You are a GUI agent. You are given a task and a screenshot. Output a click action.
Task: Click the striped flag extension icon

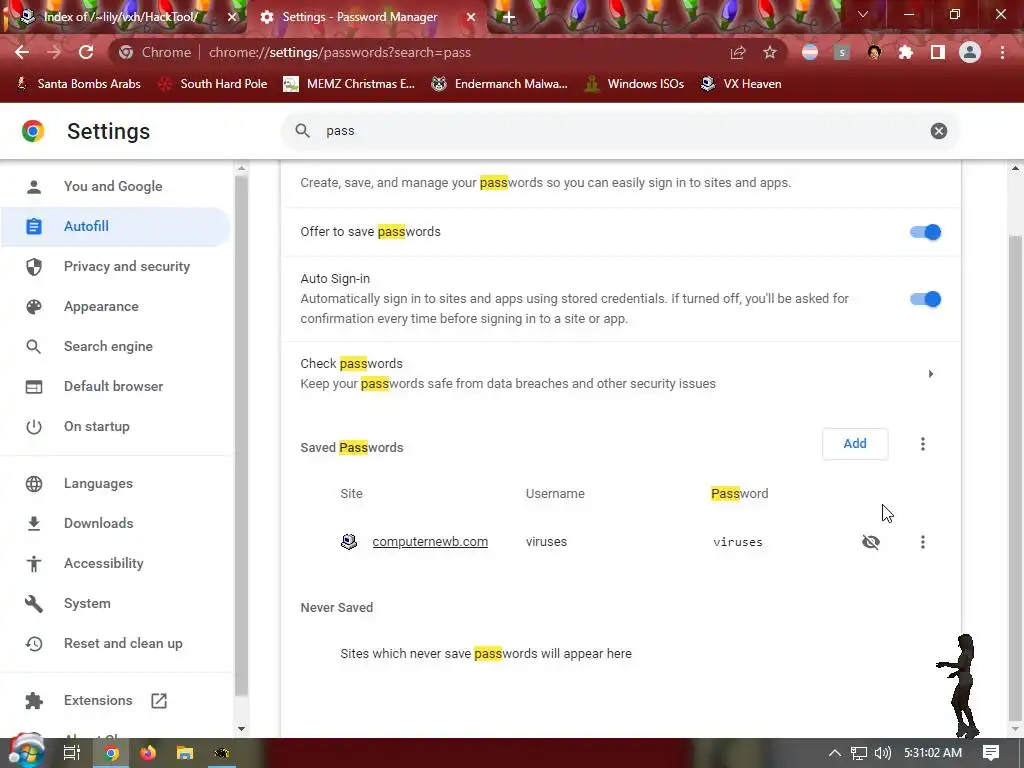point(810,52)
